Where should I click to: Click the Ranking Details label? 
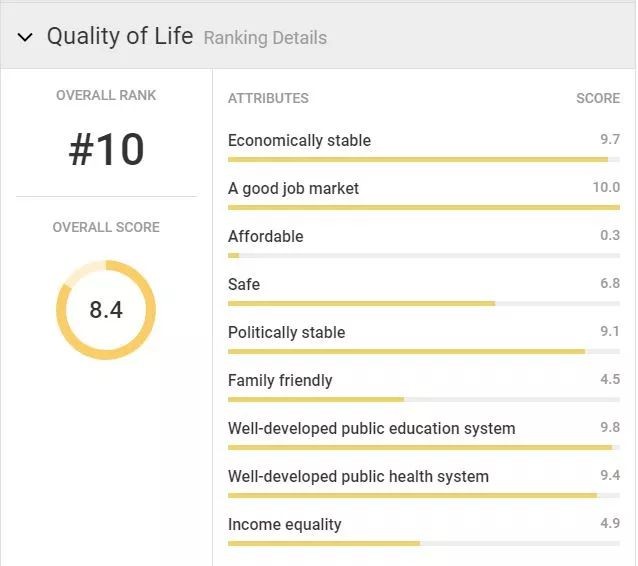pos(265,38)
